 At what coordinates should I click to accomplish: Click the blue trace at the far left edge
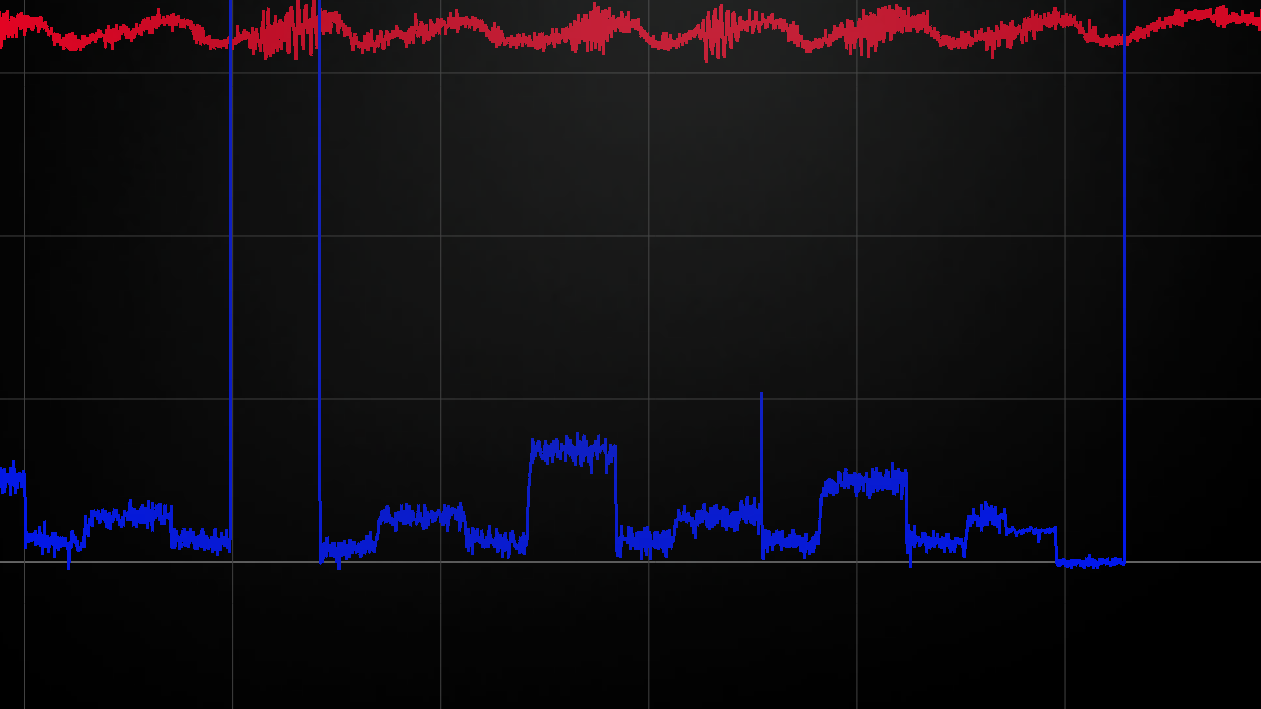click(10, 480)
